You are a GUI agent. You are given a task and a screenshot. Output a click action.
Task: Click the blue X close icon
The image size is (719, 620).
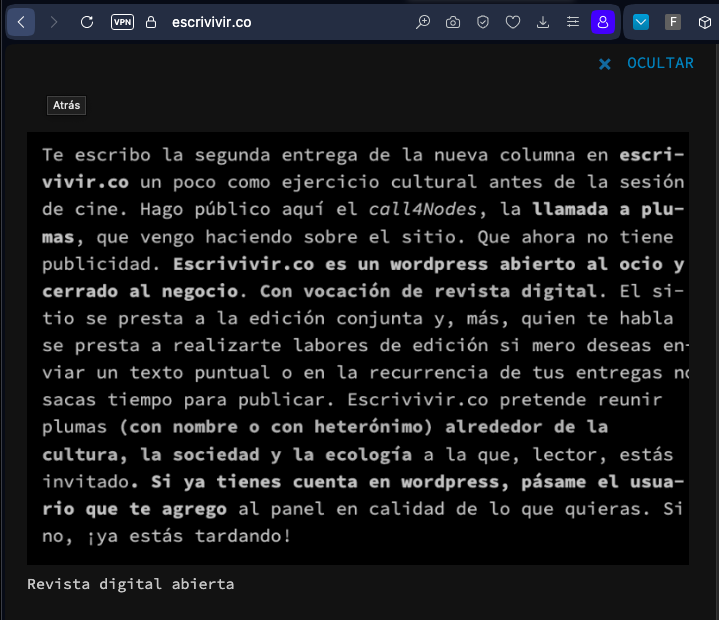(x=605, y=64)
